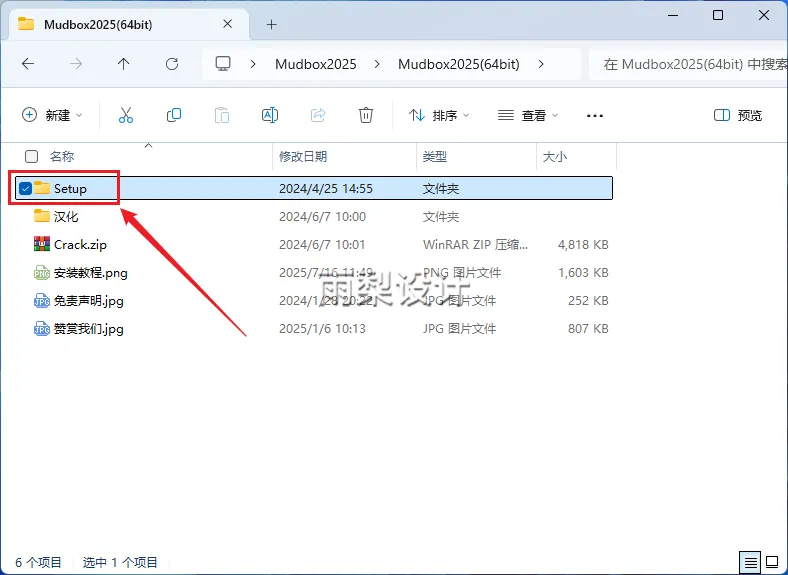Click Mudbox2025 breadcrumb segment
788x575 pixels.
(316, 64)
